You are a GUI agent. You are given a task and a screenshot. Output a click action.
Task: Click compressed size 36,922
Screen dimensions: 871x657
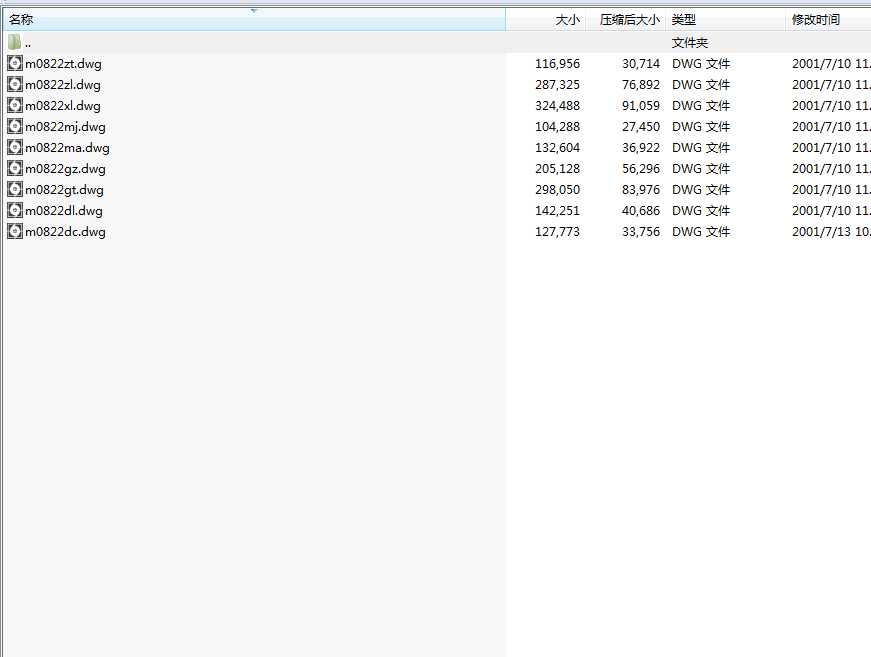coord(641,148)
